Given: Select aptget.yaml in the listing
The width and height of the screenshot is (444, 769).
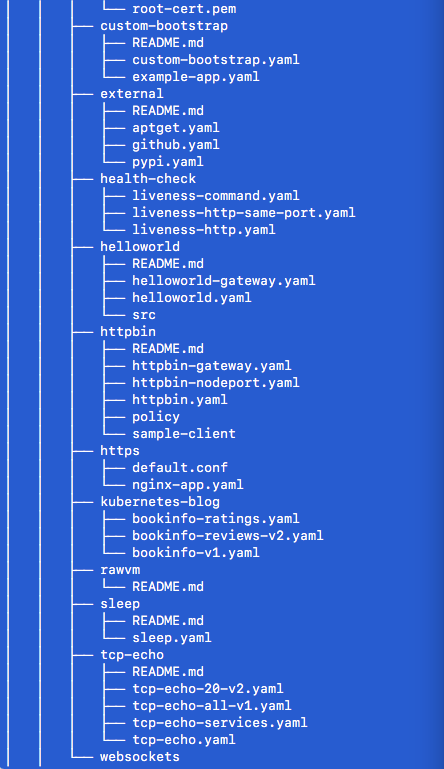Looking at the screenshot, I should [176, 128].
